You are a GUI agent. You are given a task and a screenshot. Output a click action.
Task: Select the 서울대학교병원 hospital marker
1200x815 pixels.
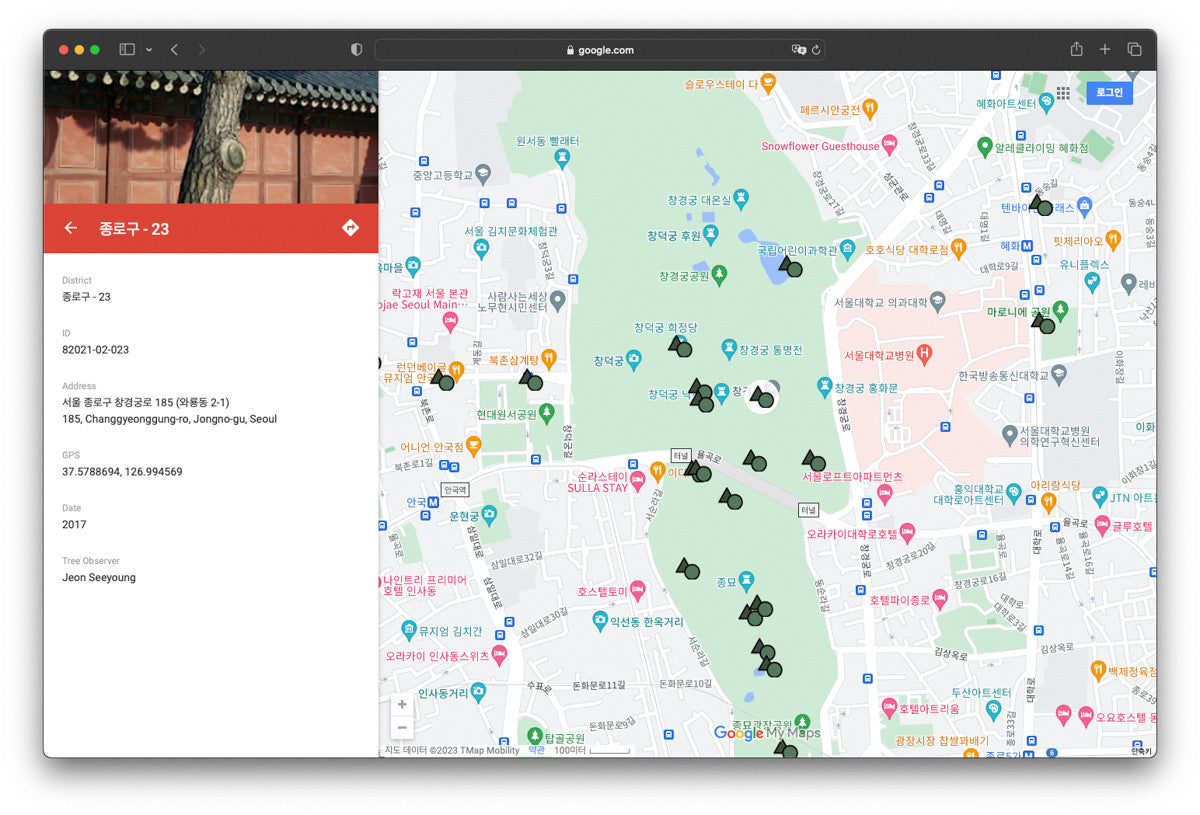[925, 354]
